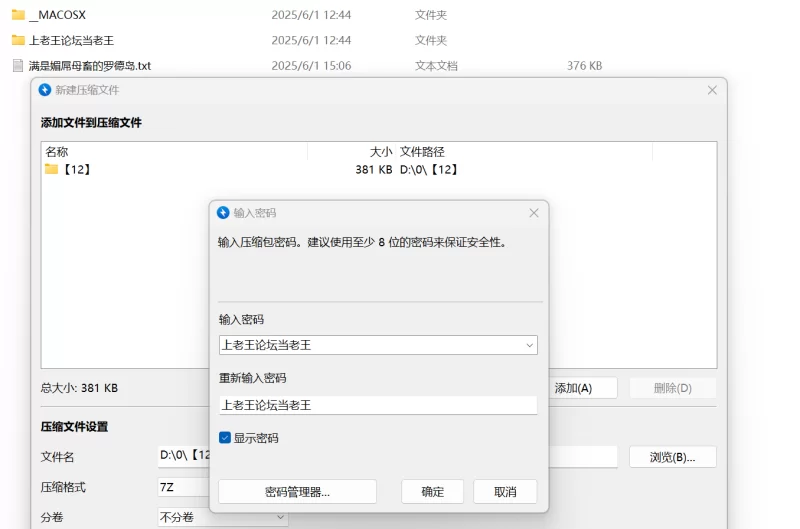Click the 重新输入密码 text field
The width and height of the screenshot is (800, 529).
tap(378, 405)
